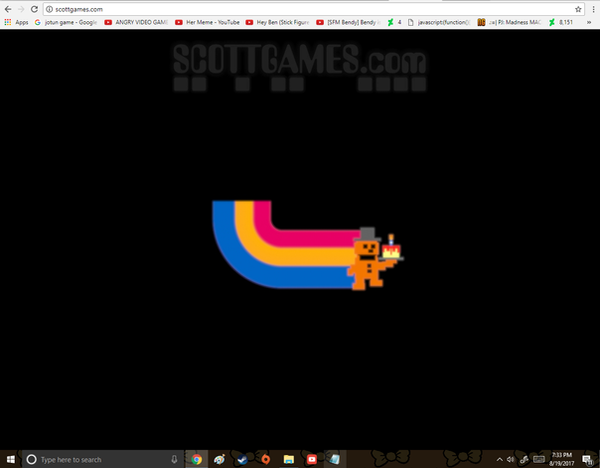Open the '[SFM Bendy] Bendy' bookmark
The image size is (600, 468).
coord(348,22)
